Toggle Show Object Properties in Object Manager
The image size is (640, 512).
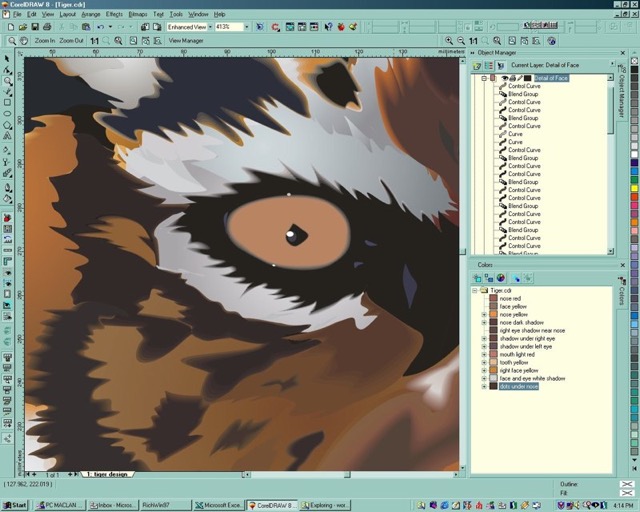coord(489,65)
